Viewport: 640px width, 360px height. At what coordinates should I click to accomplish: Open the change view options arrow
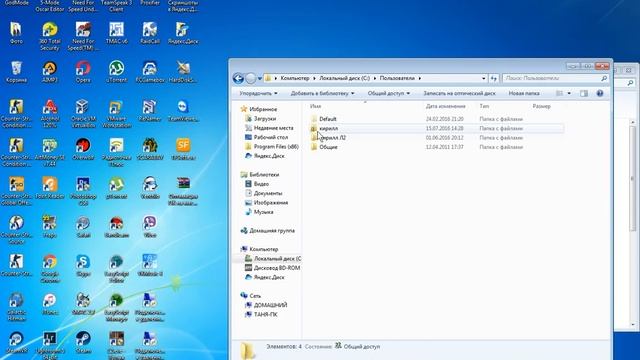pyautogui.click(x=569, y=93)
